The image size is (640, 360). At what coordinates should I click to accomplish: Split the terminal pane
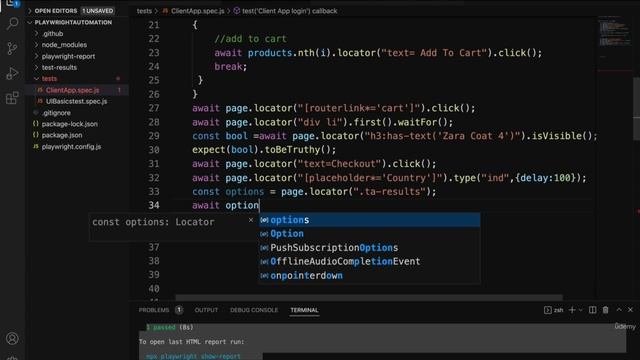click(592, 310)
